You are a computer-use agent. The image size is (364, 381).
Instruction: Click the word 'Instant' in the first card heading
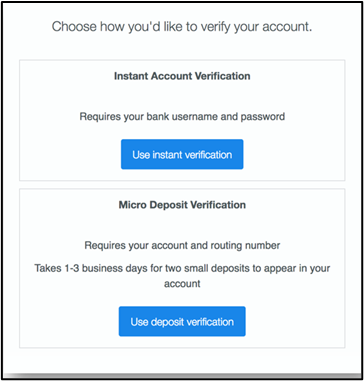click(x=131, y=76)
